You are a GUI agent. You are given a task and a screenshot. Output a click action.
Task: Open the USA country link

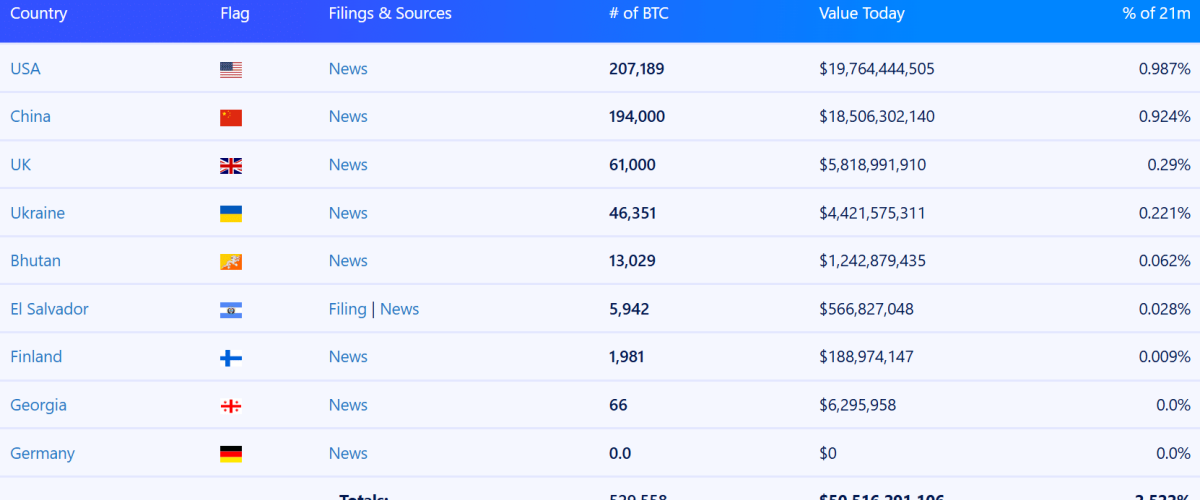click(x=25, y=69)
